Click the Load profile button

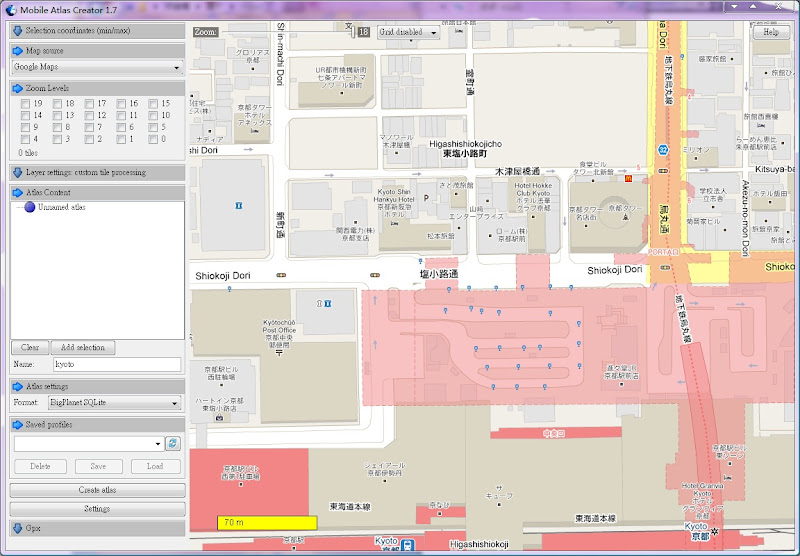pyautogui.click(x=155, y=466)
